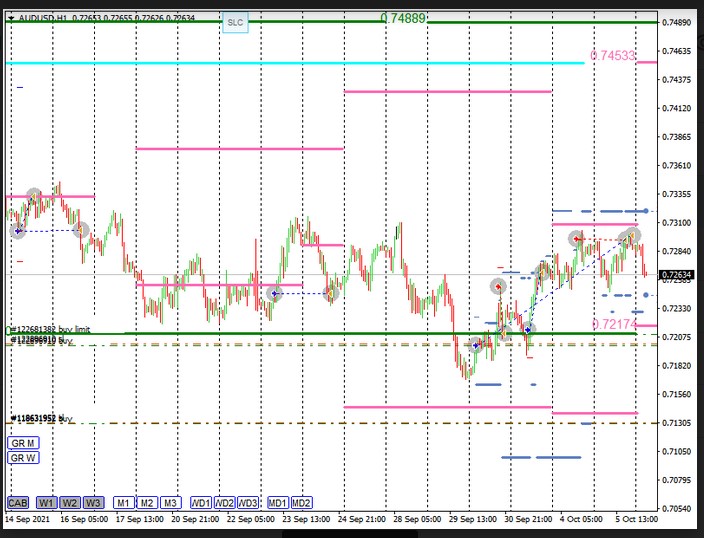Click the pink 0.74533 price label
The image size is (704, 538).
[612, 56]
